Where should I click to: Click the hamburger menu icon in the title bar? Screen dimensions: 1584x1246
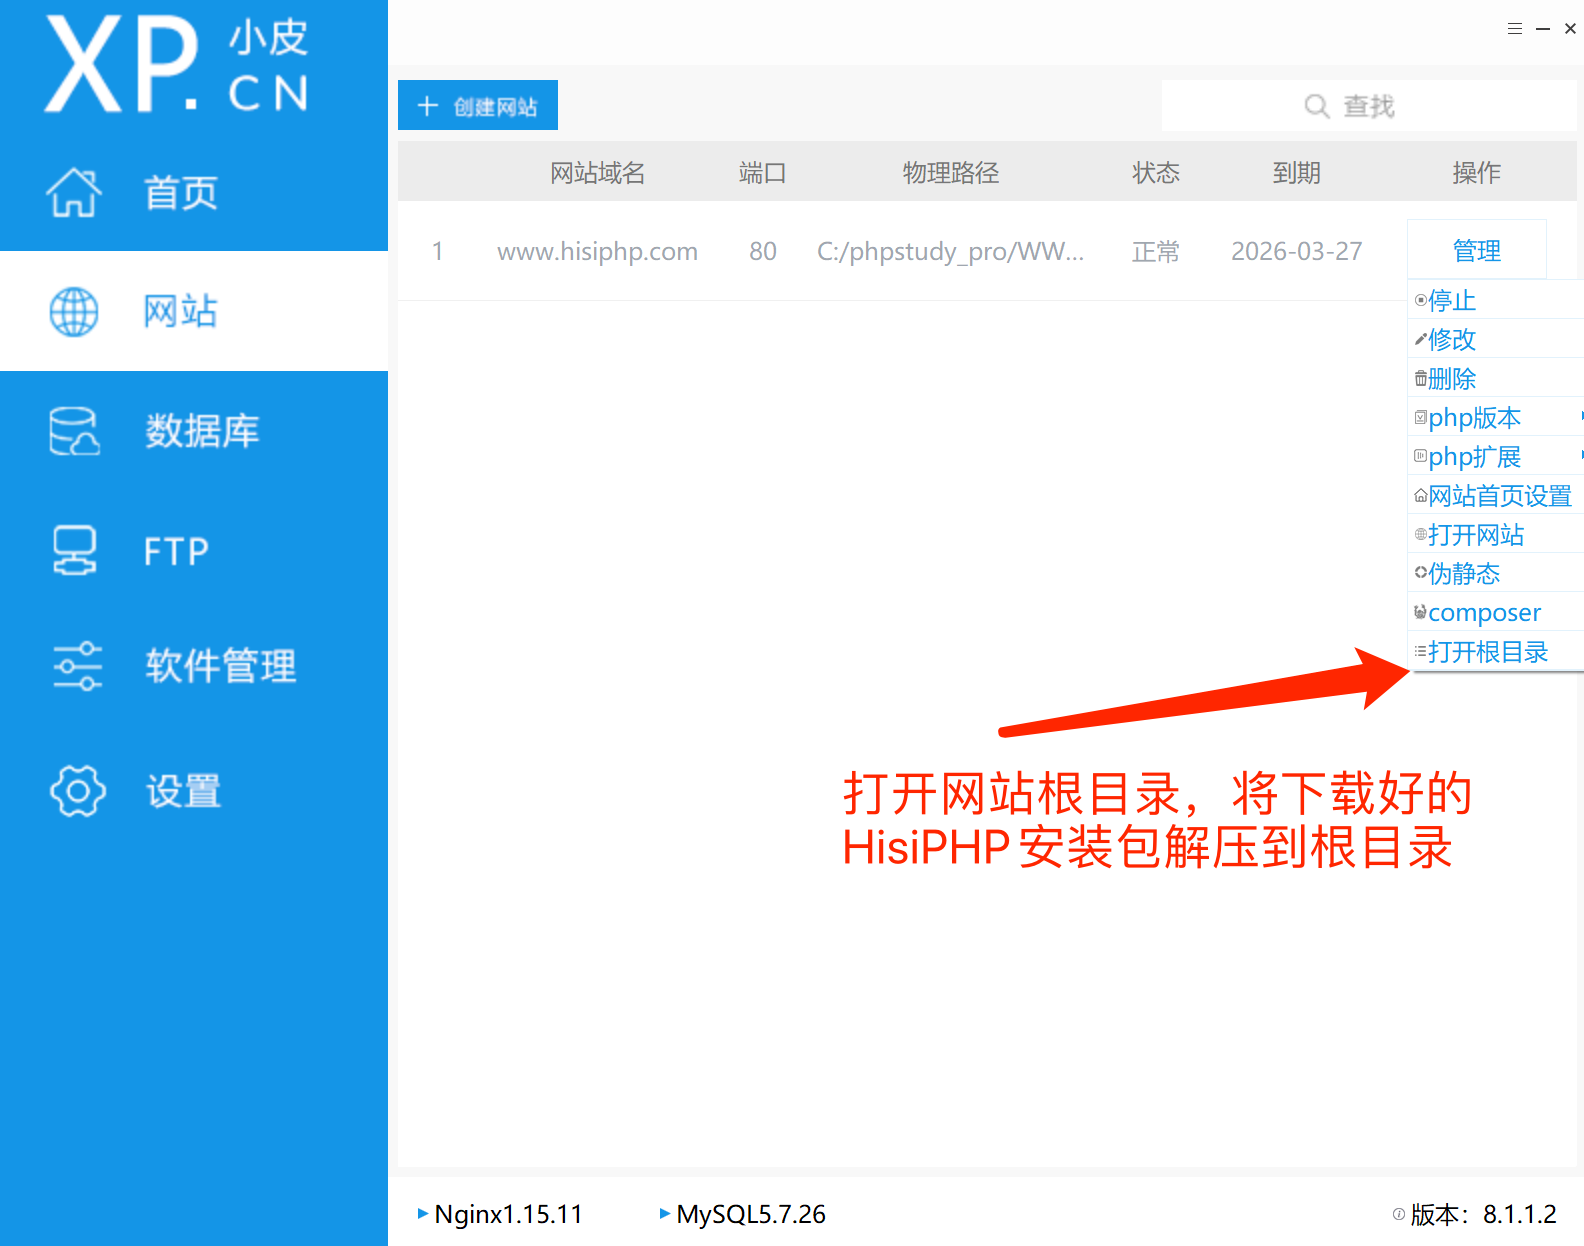click(1515, 29)
